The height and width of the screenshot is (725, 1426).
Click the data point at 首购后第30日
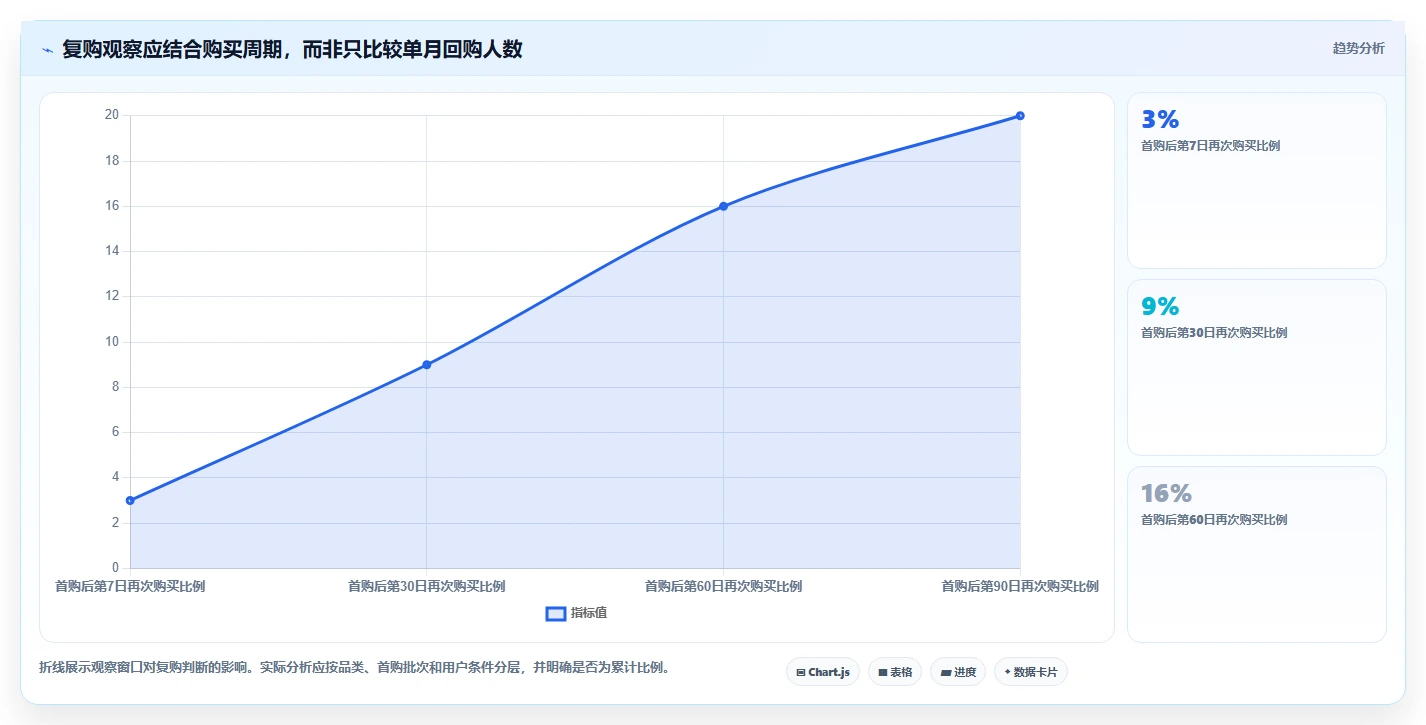(427, 364)
